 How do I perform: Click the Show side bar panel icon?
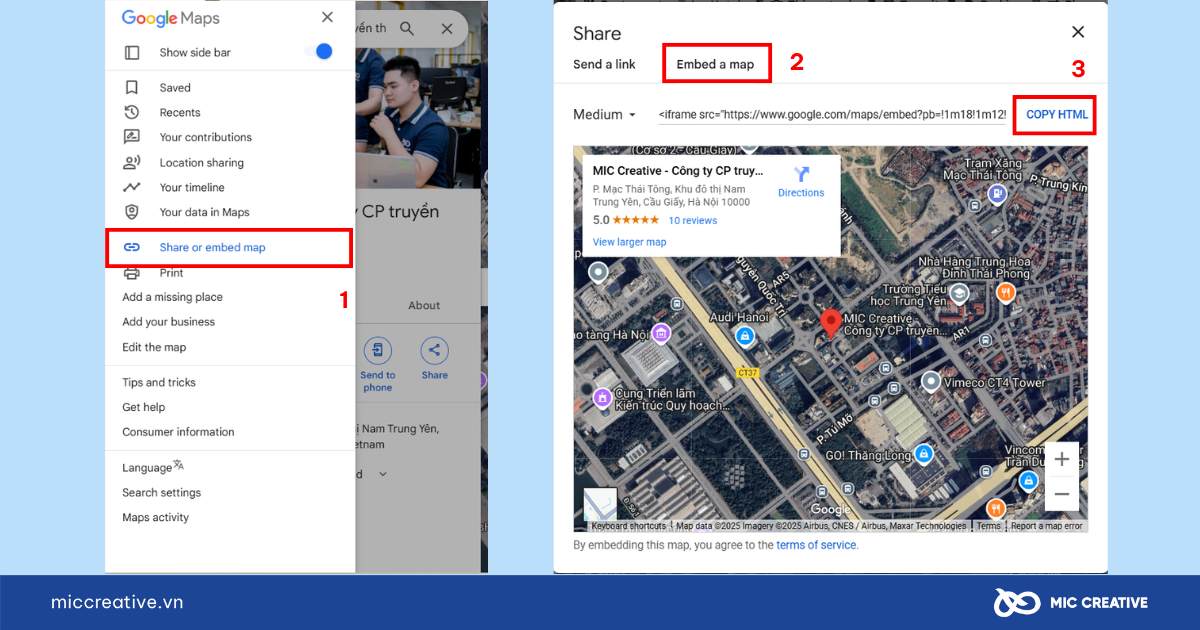point(132,52)
